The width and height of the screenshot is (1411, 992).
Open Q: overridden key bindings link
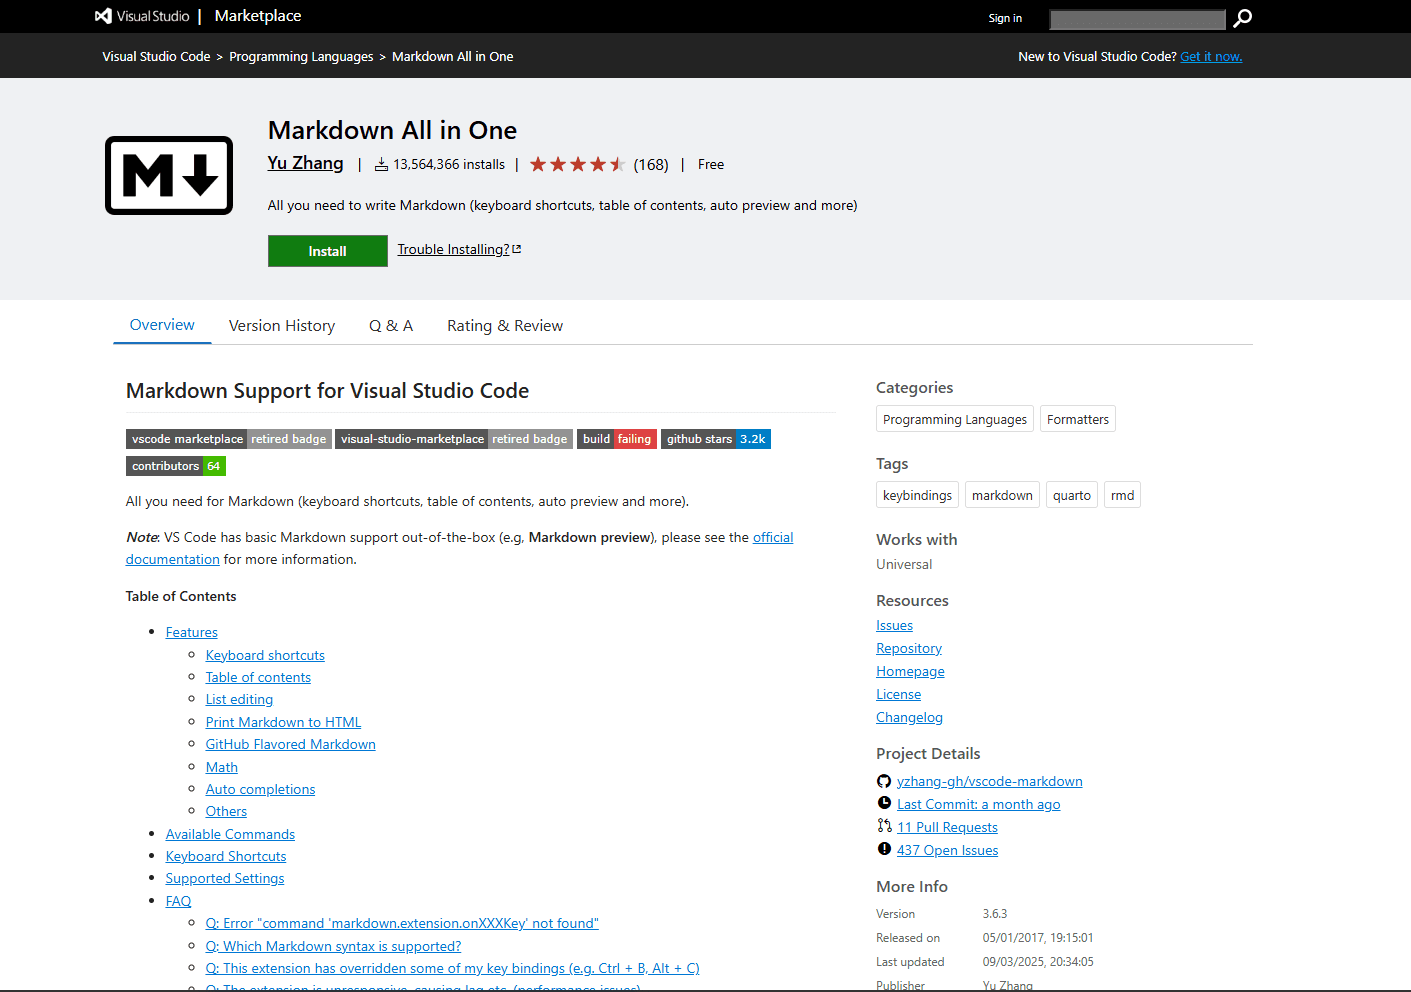tap(452, 968)
